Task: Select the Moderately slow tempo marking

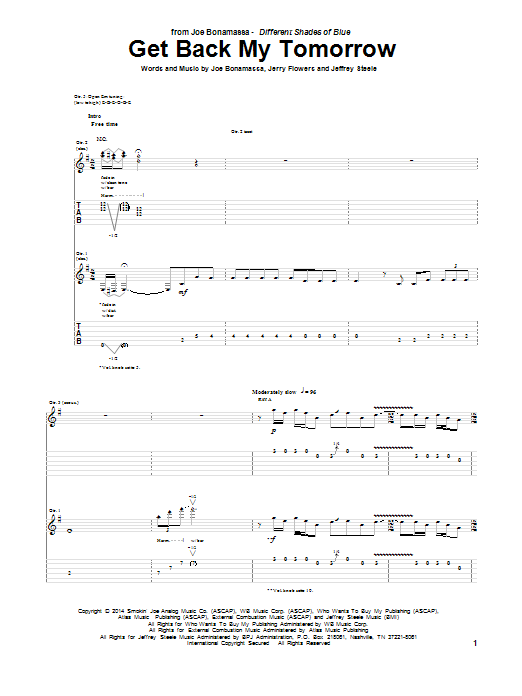Action: point(274,392)
